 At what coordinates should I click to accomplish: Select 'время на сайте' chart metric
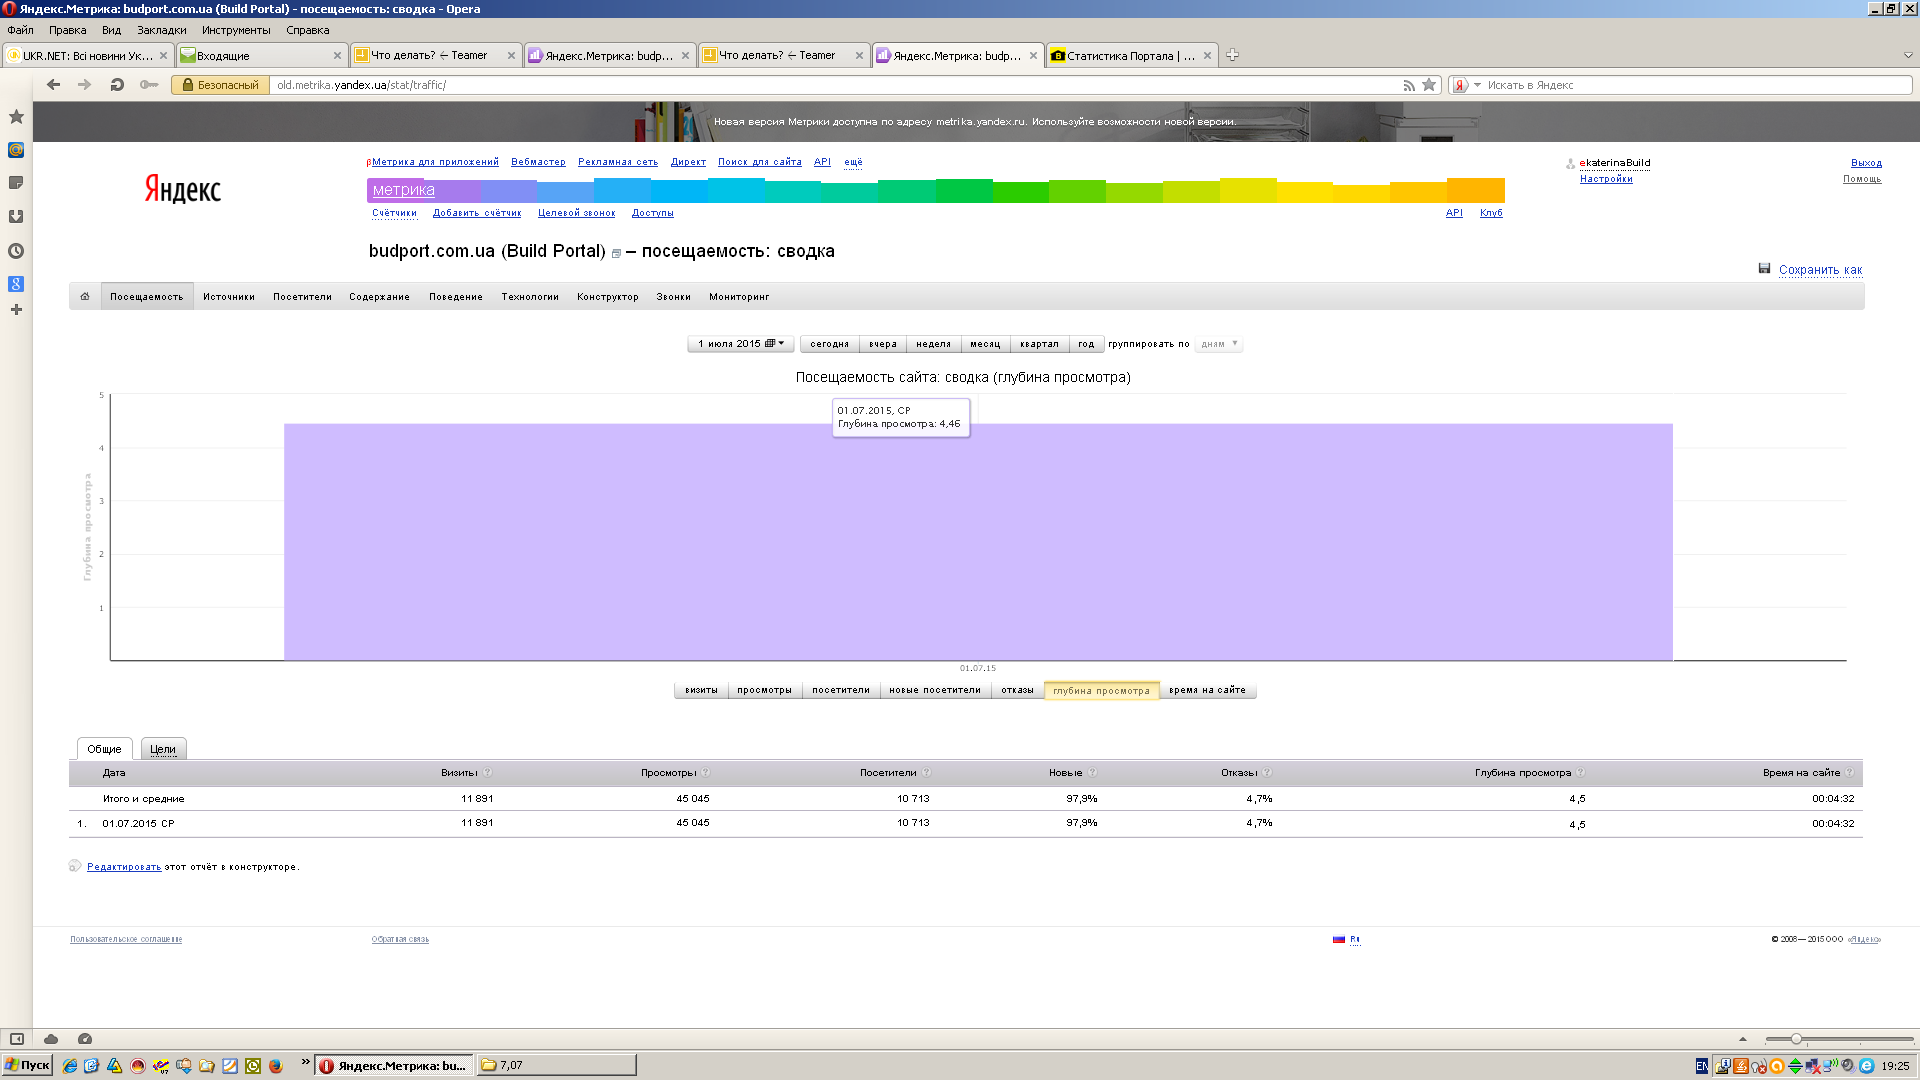pos(1207,690)
